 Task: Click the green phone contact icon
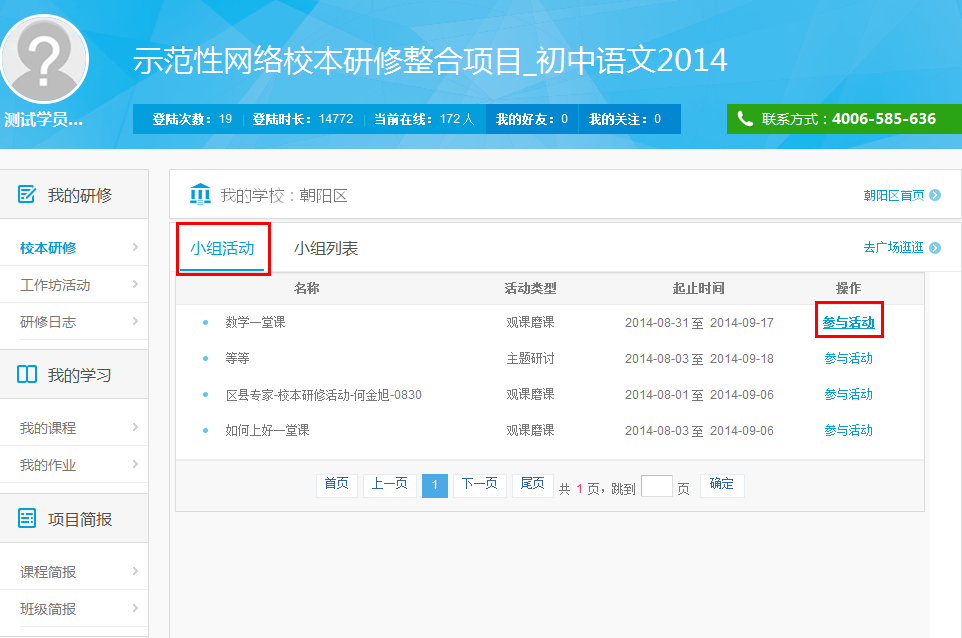pyautogui.click(x=745, y=119)
